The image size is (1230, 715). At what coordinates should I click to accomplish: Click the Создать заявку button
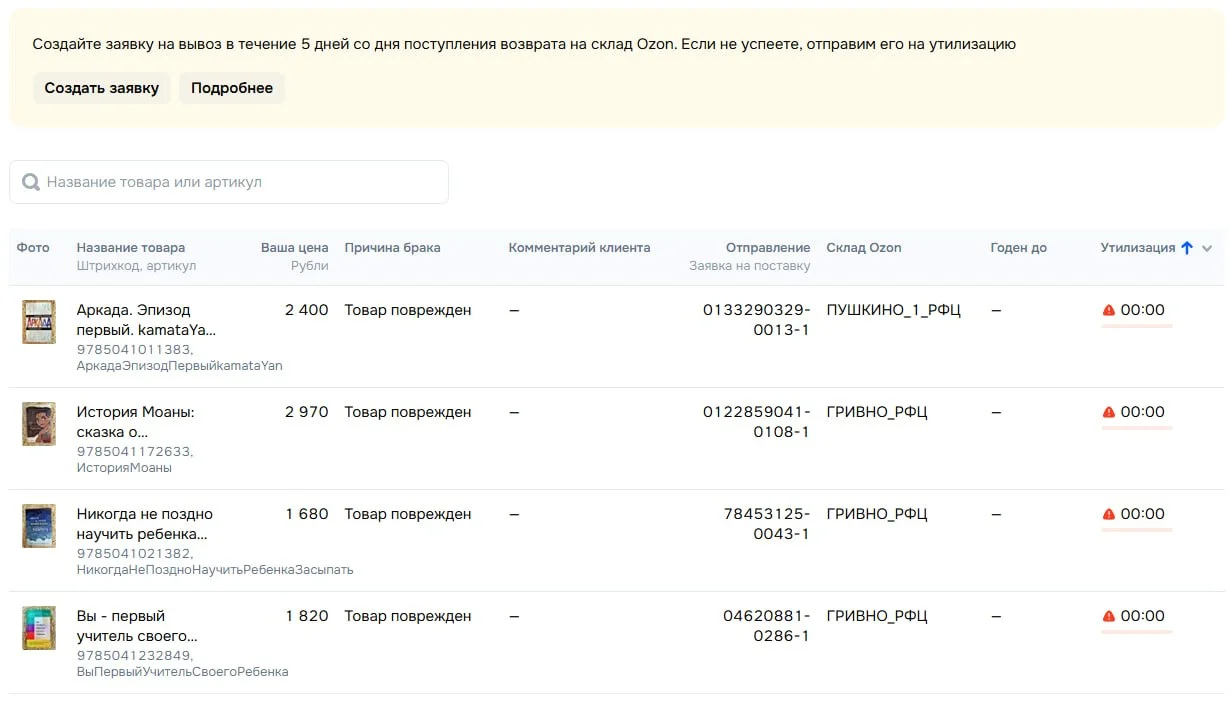click(102, 88)
